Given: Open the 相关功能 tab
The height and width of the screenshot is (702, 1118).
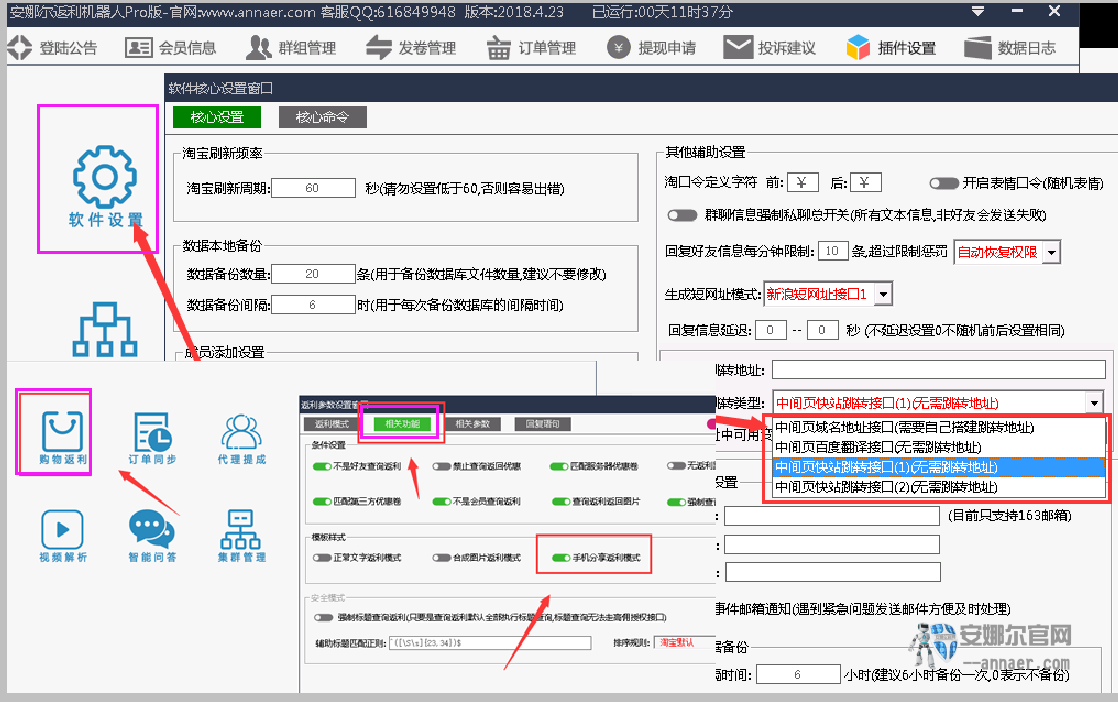Looking at the screenshot, I should pyautogui.click(x=403, y=424).
